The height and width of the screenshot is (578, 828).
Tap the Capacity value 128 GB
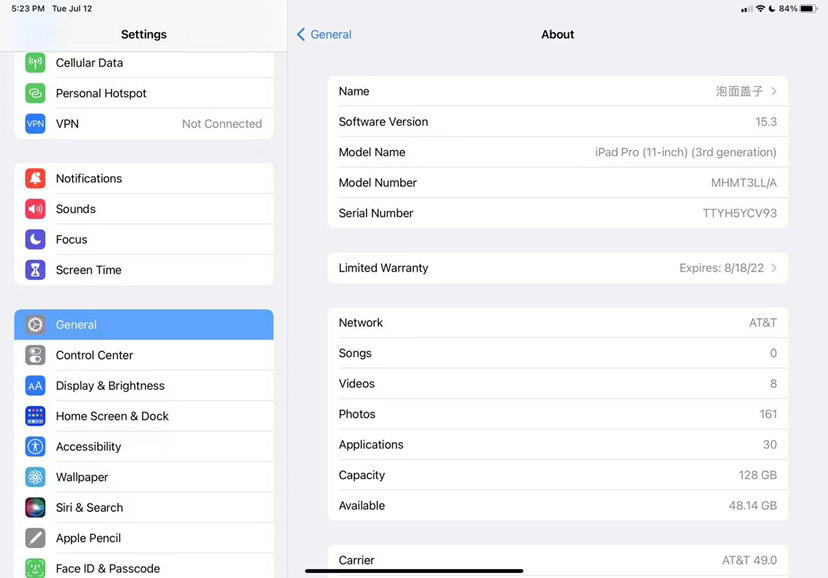coord(757,476)
